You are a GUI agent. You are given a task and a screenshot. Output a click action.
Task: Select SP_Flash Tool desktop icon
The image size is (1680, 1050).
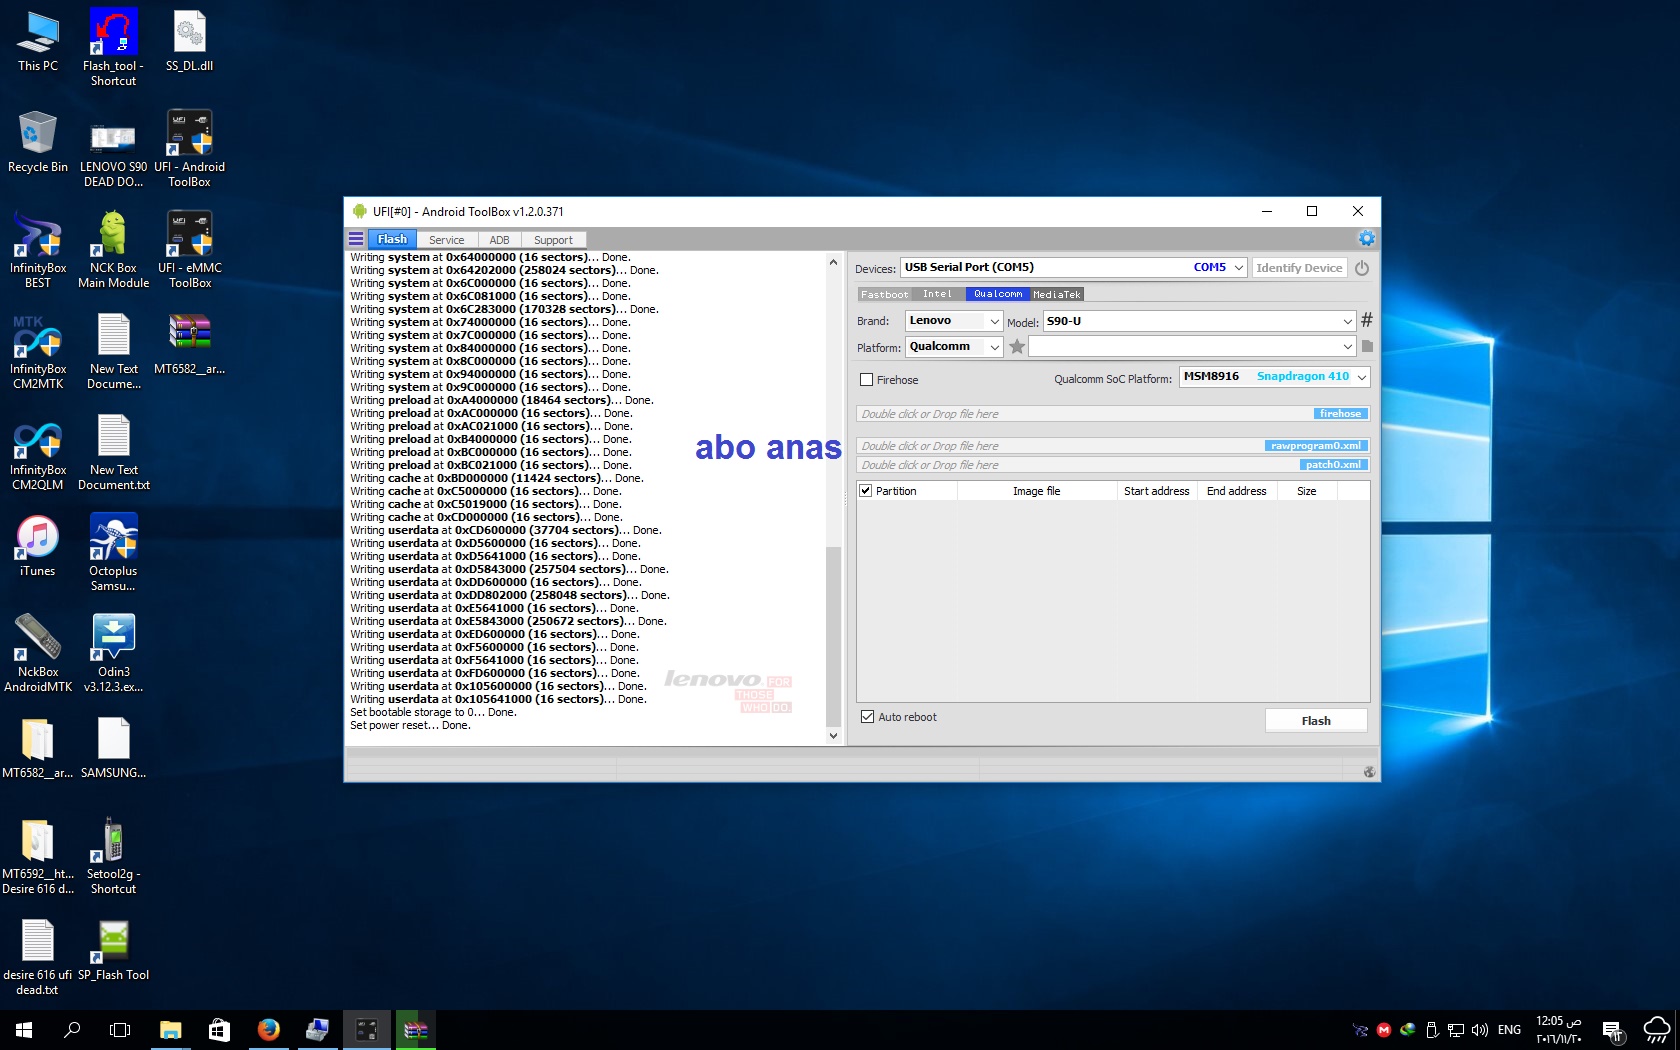113,950
